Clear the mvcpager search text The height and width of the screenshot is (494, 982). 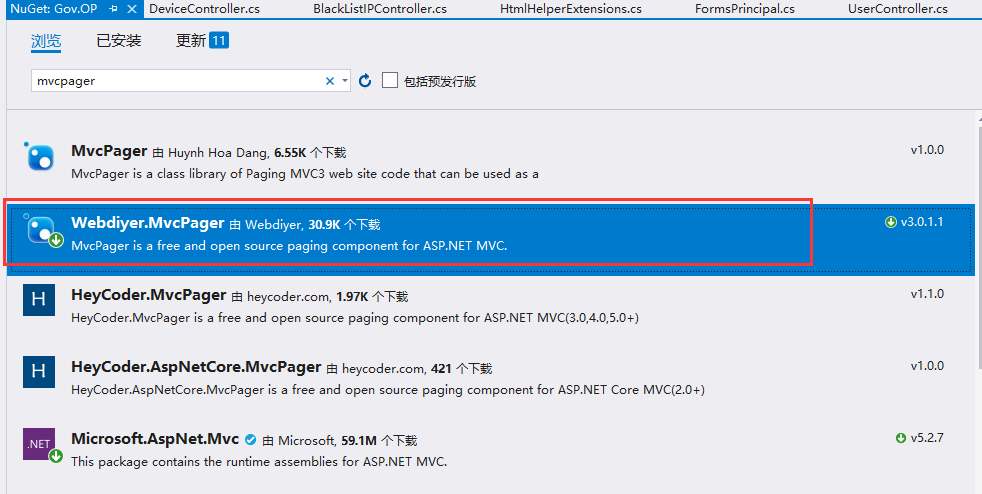click(330, 81)
